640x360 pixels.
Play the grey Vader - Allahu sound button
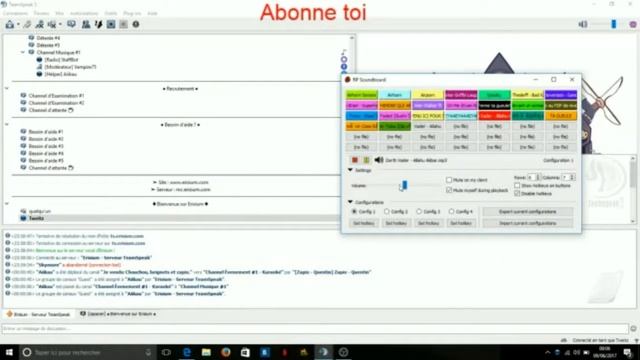coord(428,127)
